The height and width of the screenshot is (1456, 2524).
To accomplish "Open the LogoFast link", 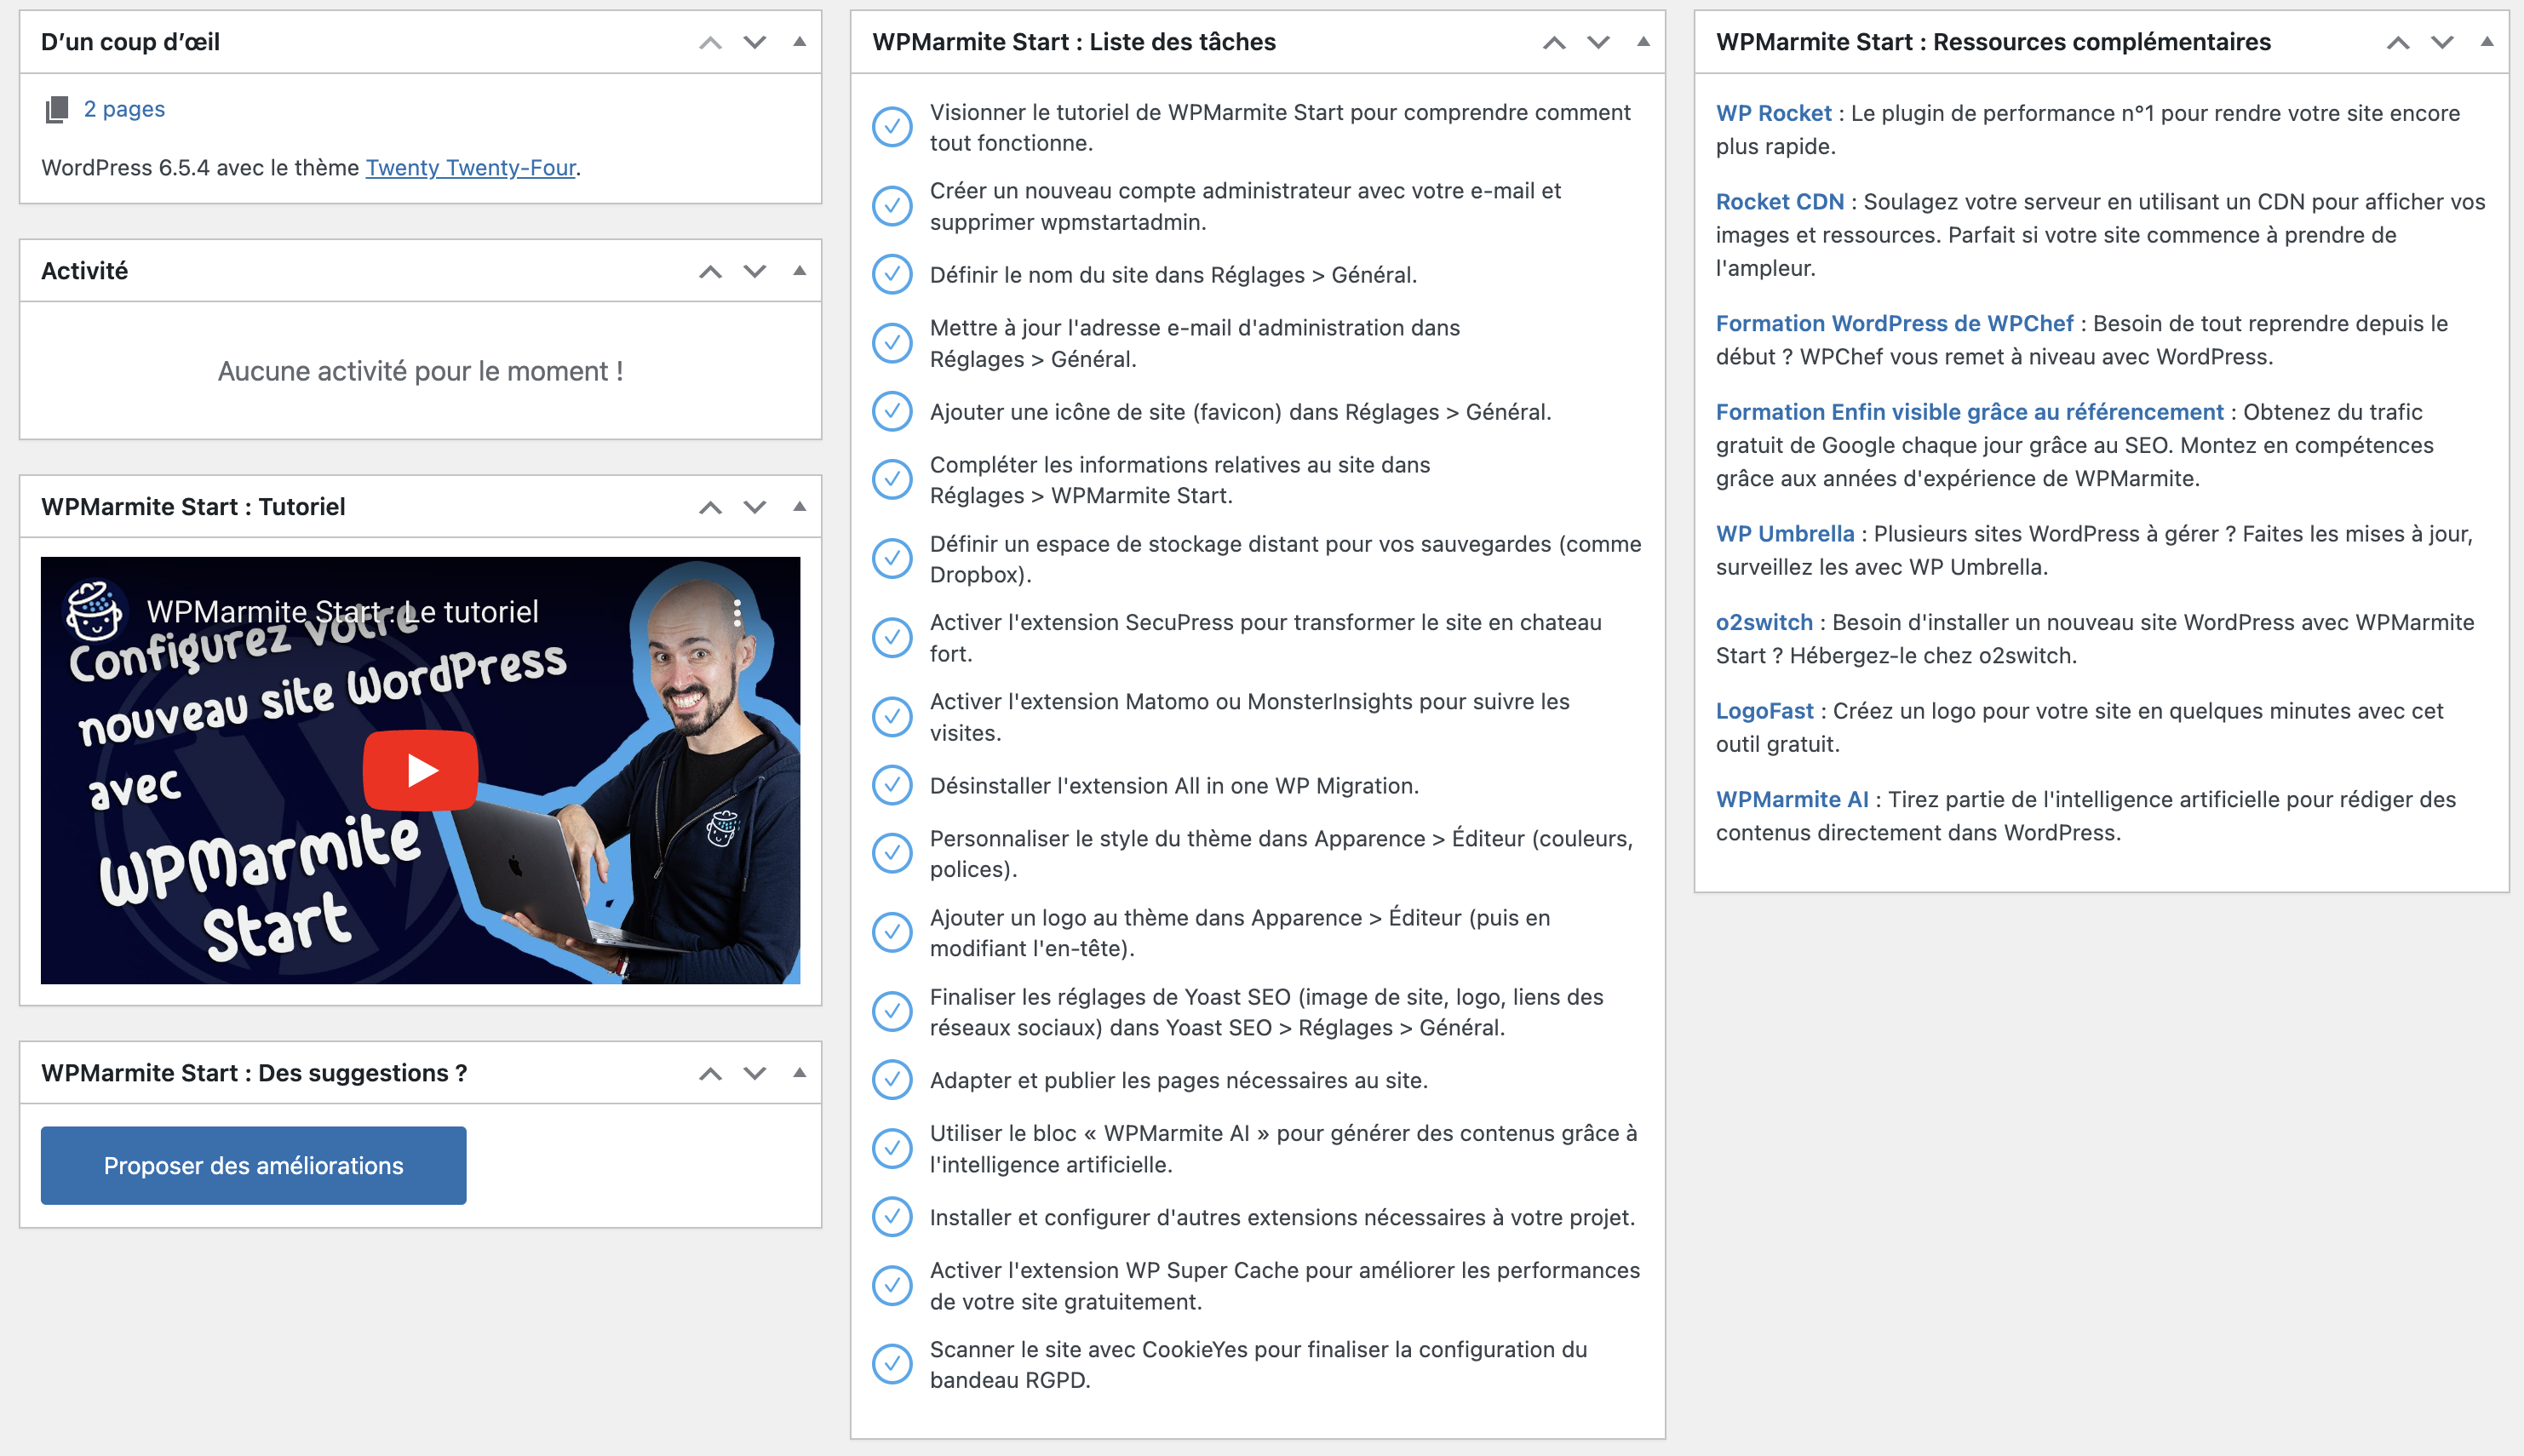I will 1764,710.
